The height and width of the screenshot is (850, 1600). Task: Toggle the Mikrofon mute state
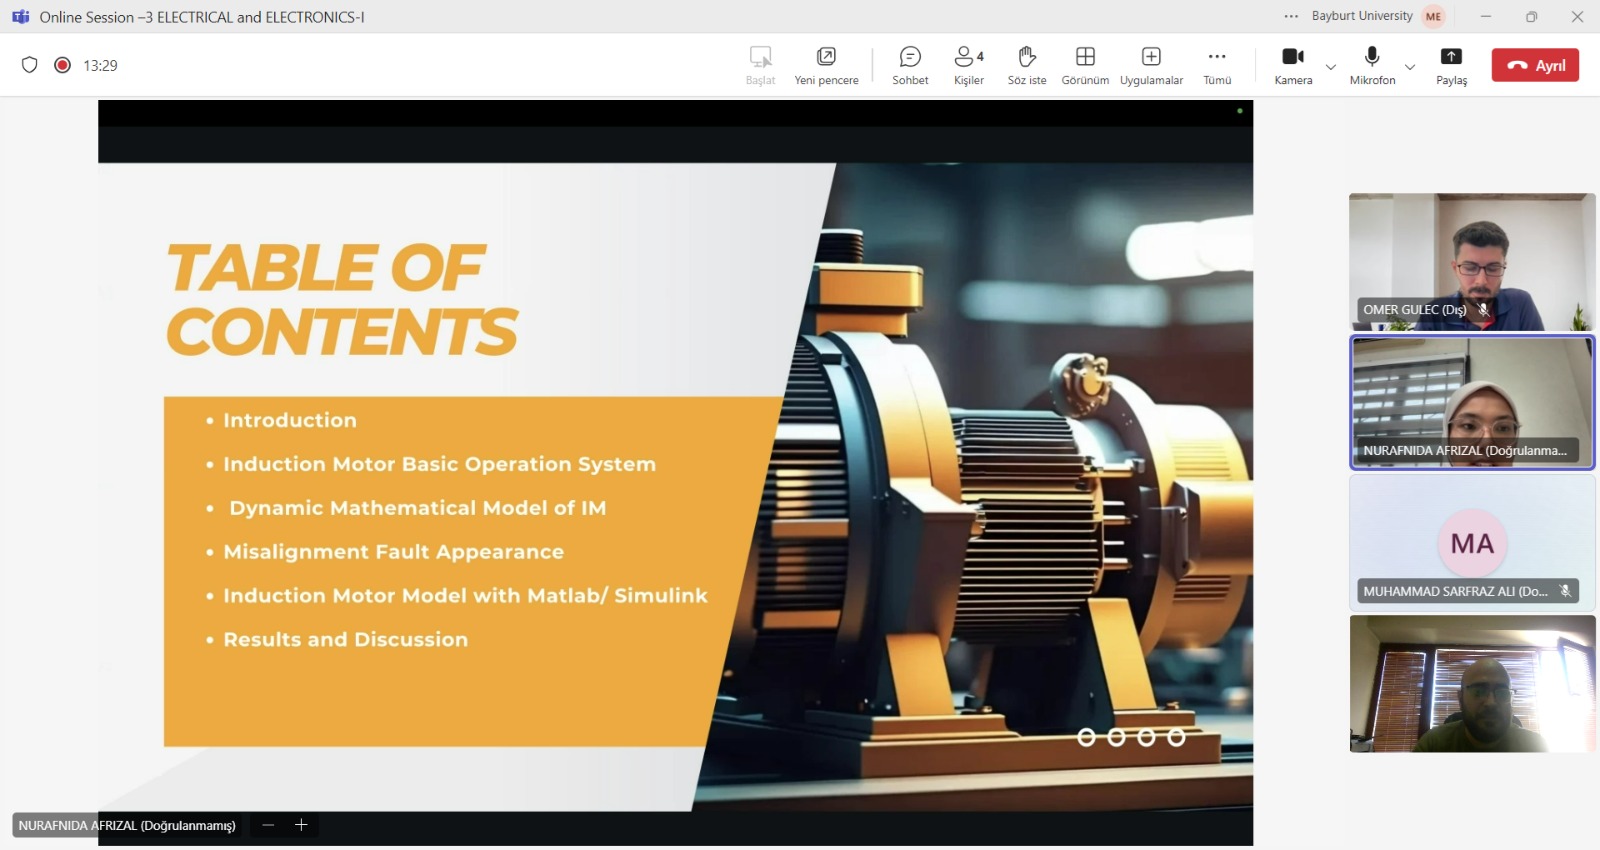[x=1372, y=65]
